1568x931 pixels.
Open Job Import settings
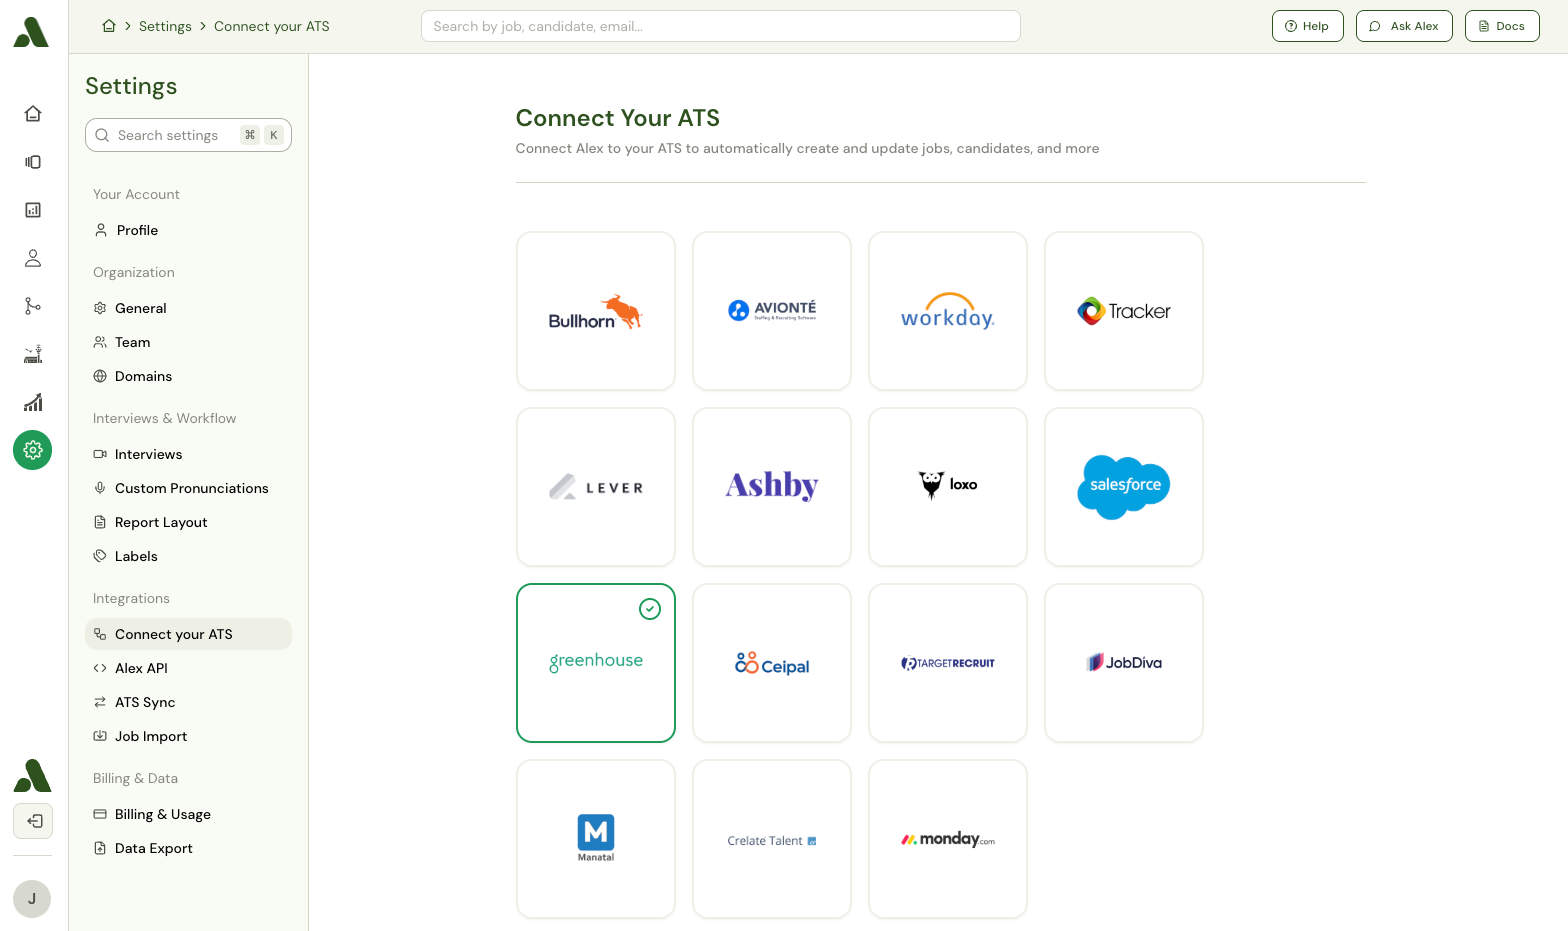click(188, 736)
